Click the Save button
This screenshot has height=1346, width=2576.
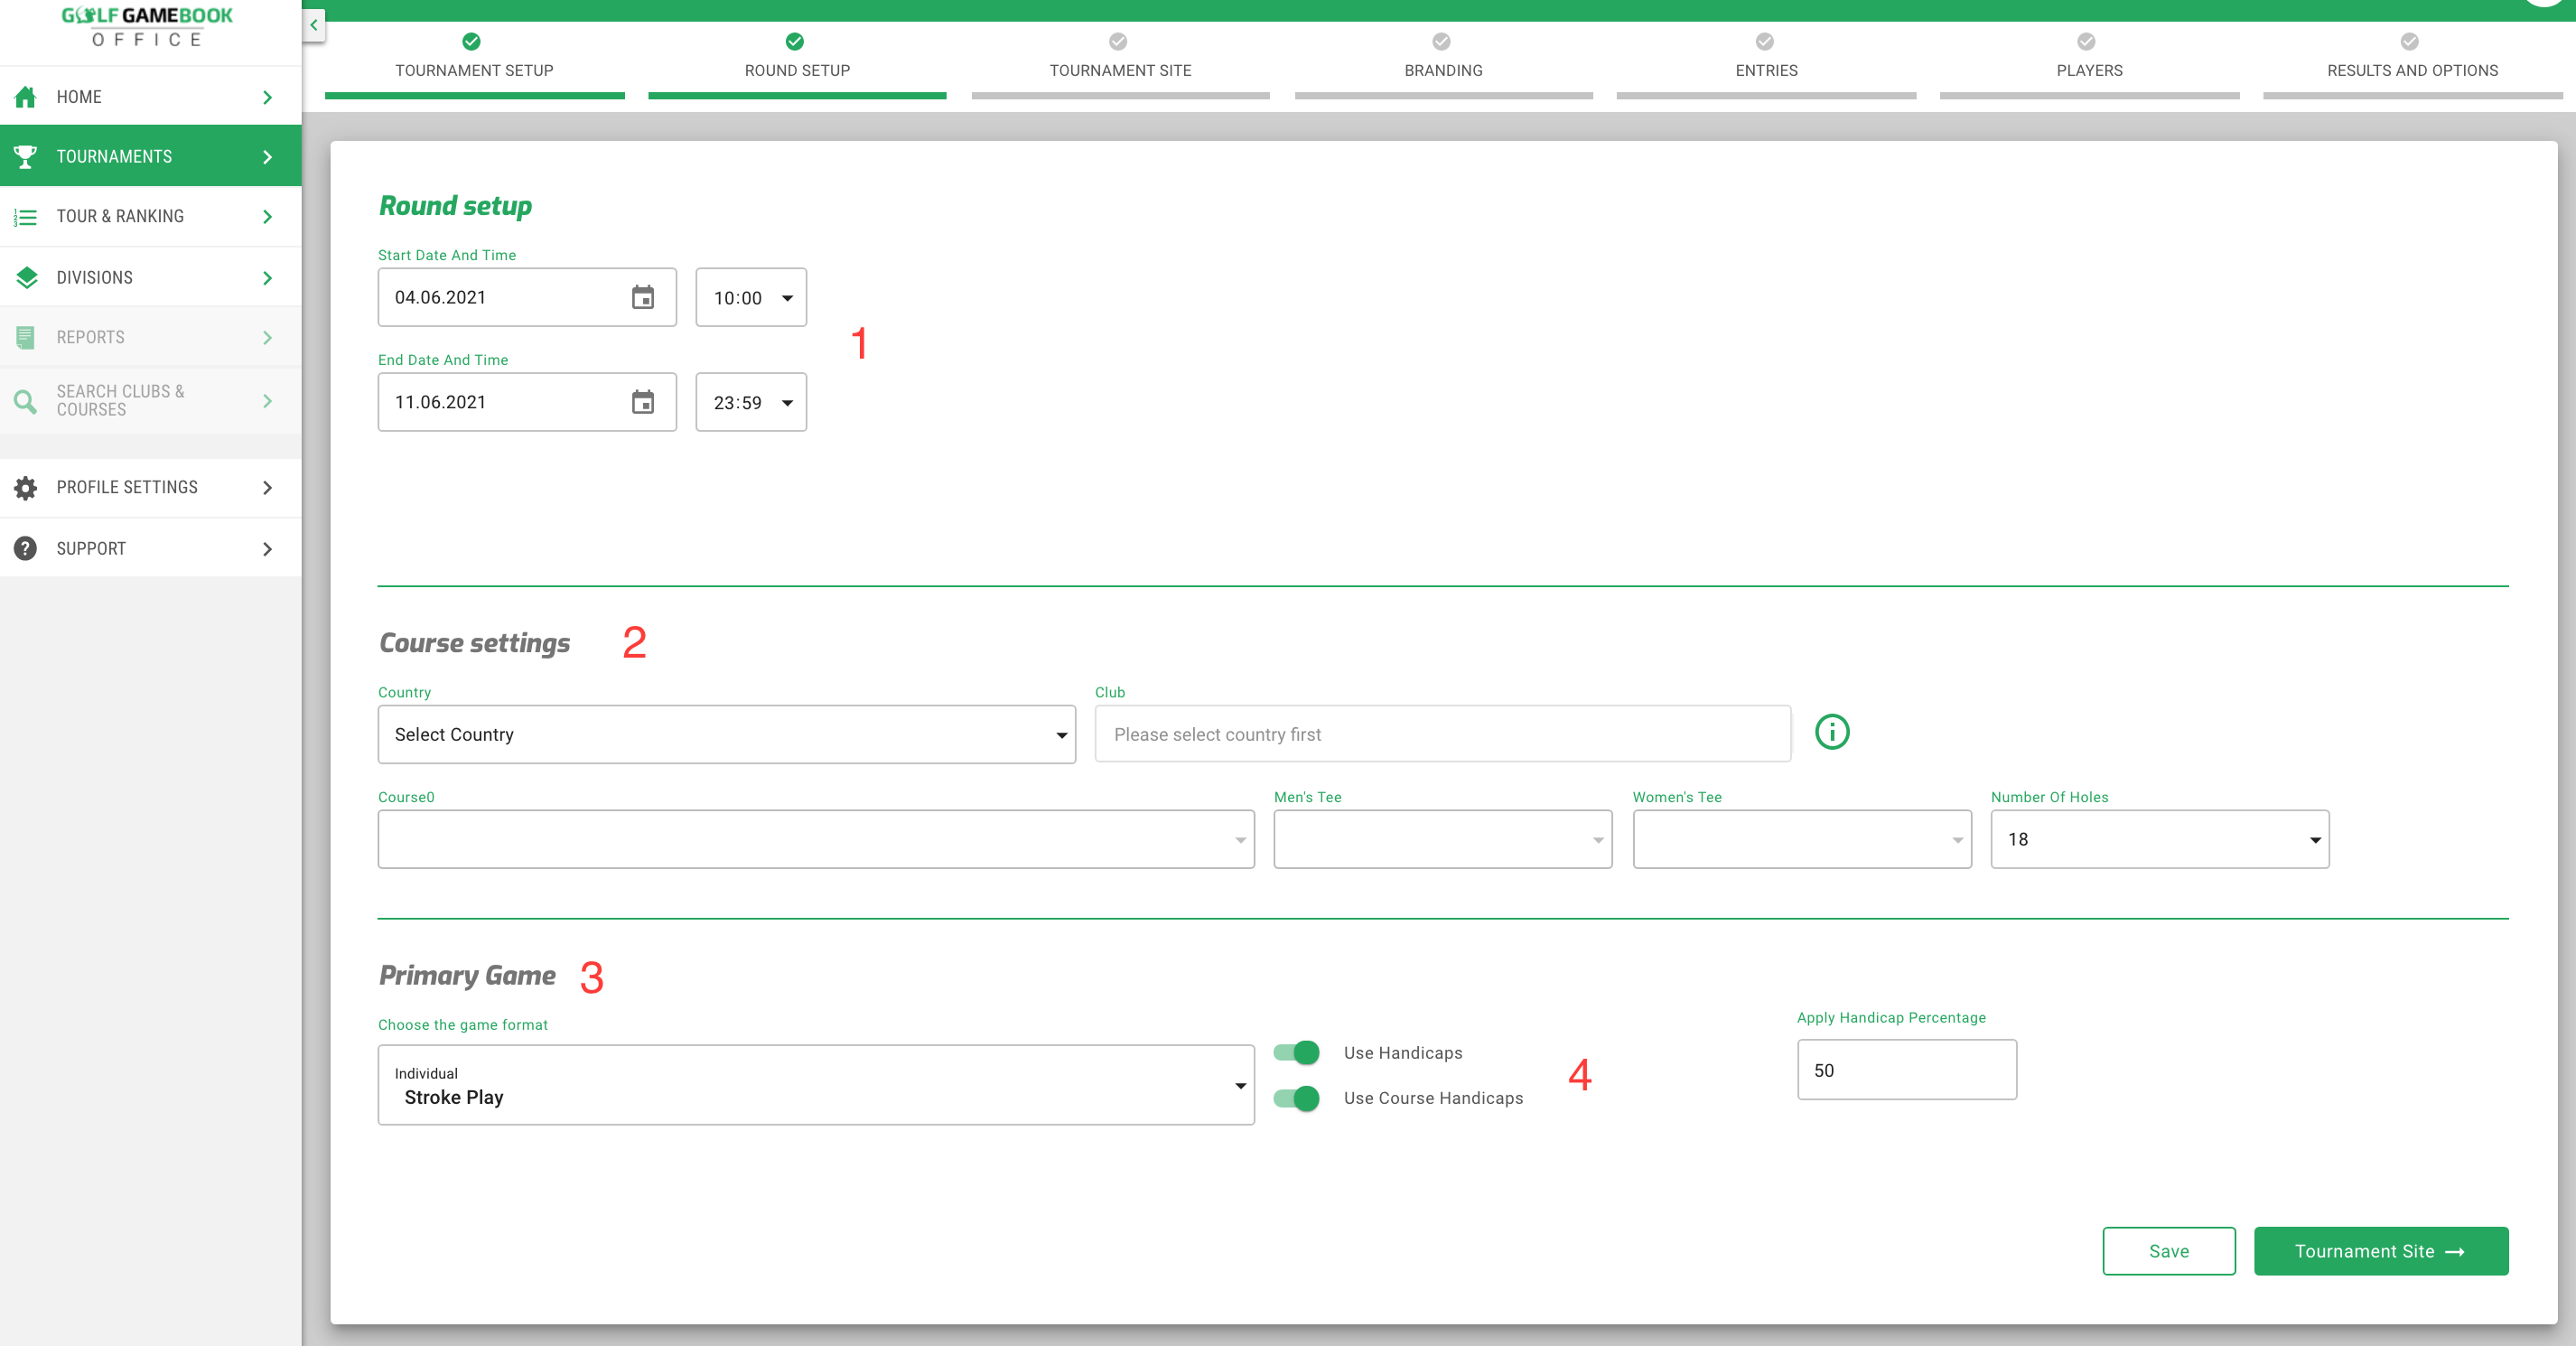[2169, 1251]
